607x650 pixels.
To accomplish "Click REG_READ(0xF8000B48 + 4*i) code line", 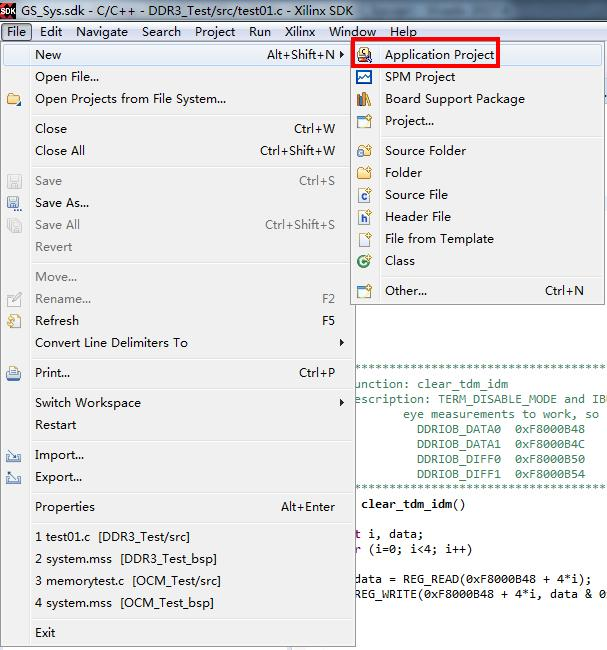I will [473, 579].
